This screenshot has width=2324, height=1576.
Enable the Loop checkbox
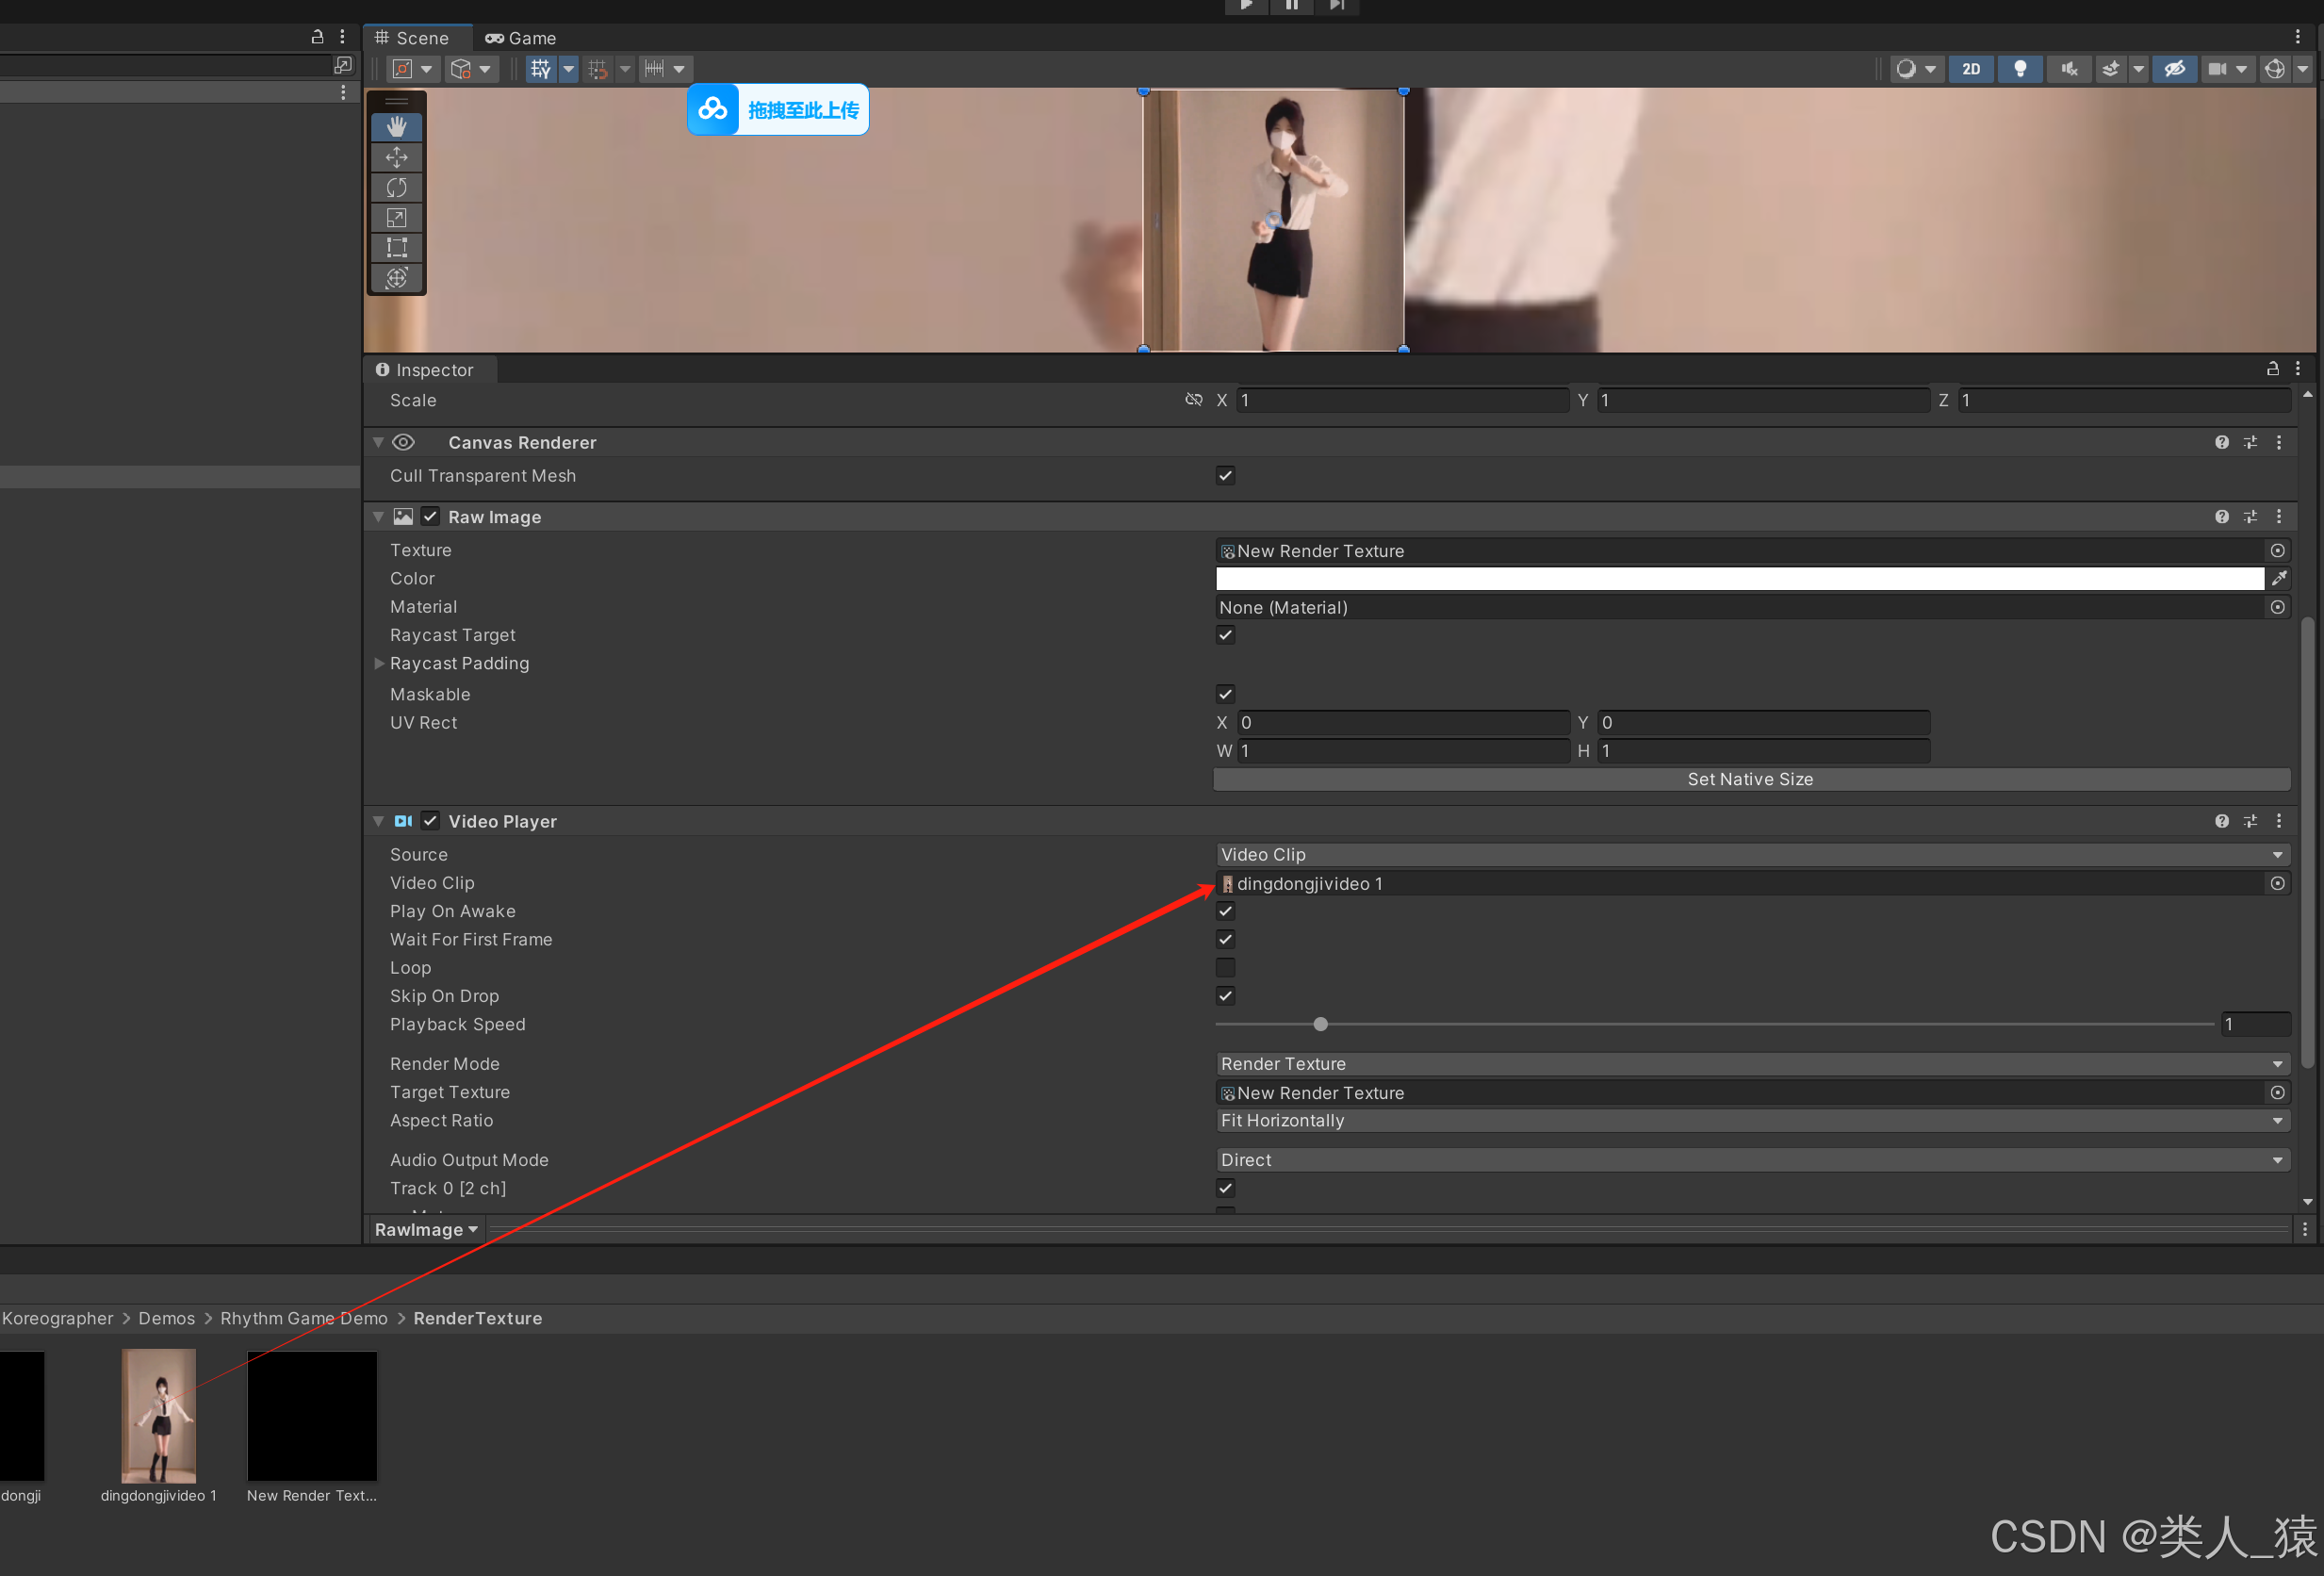[x=1225, y=967]
